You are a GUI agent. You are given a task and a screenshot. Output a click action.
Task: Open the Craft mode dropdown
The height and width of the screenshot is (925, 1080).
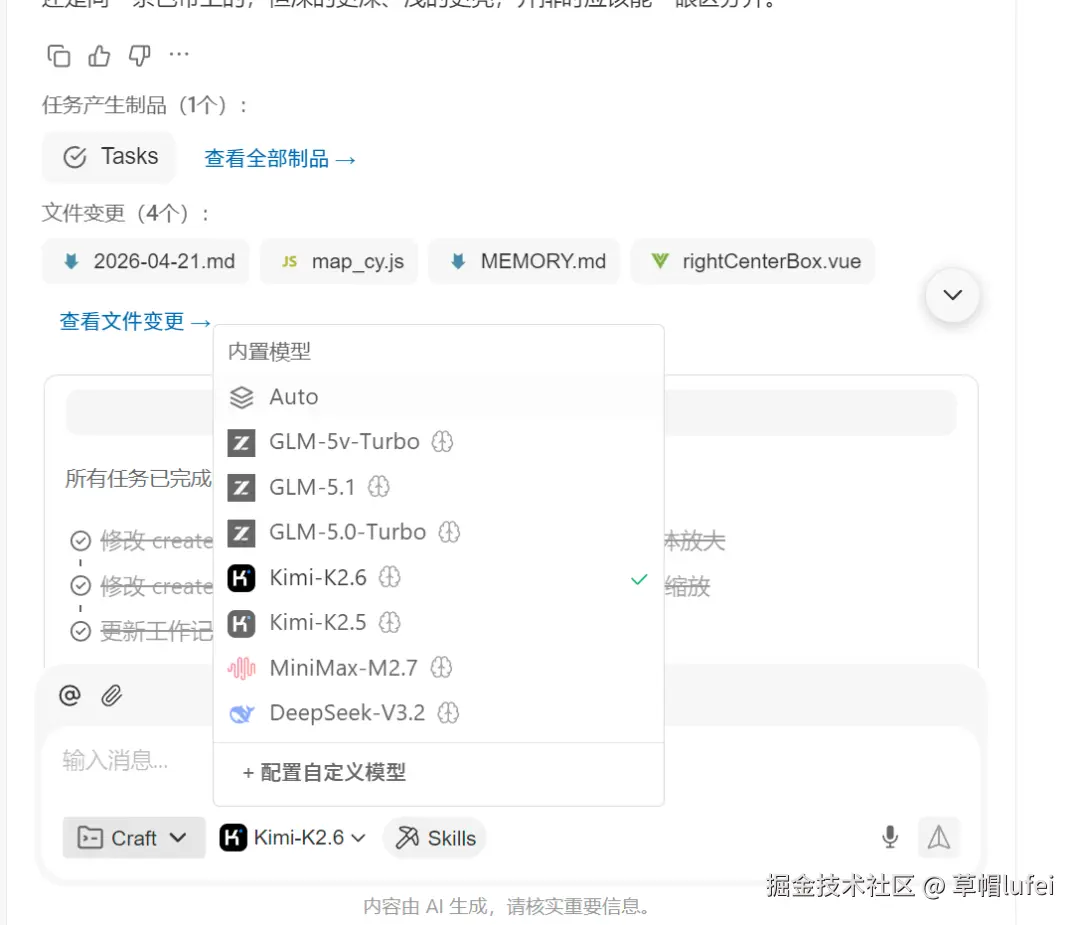(134, 838)
